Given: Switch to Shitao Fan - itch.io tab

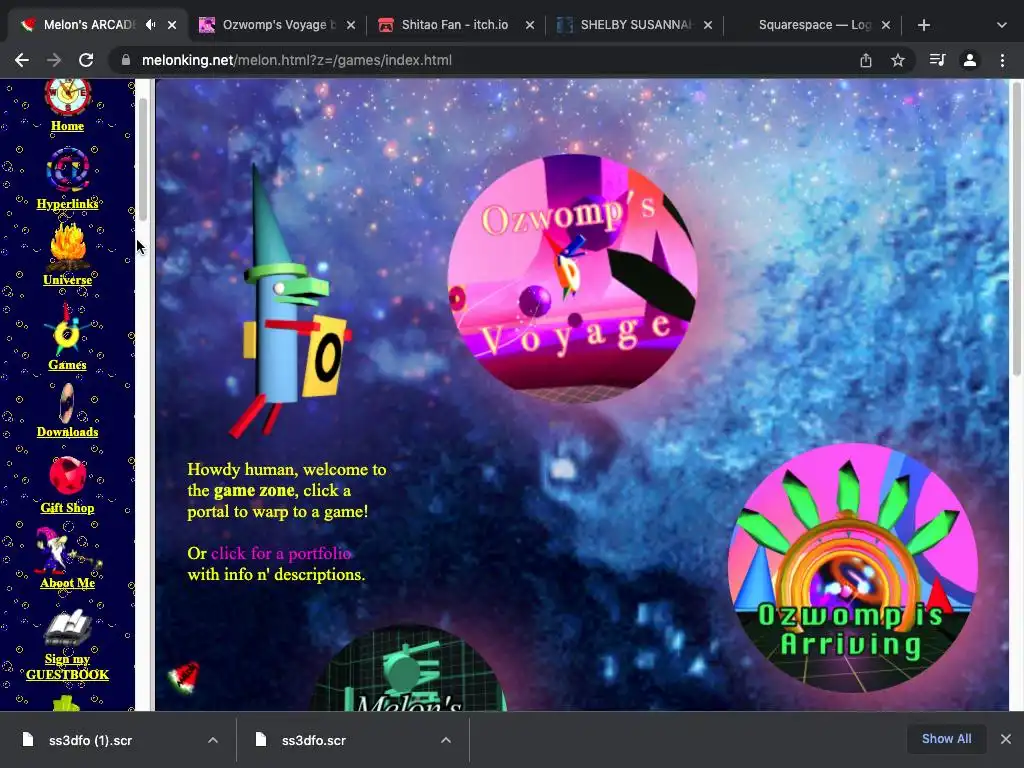Looking at the screenshot, I should click(x=455, y=25).
